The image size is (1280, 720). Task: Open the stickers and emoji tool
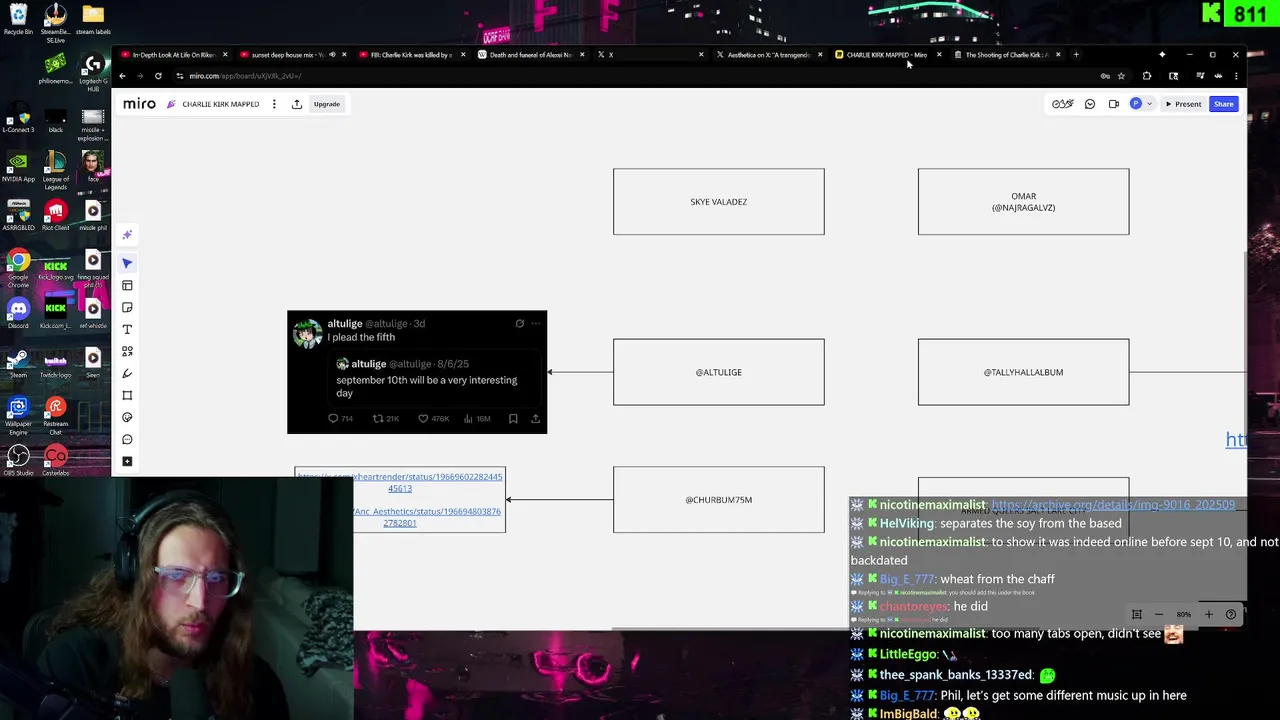[127, 418]
